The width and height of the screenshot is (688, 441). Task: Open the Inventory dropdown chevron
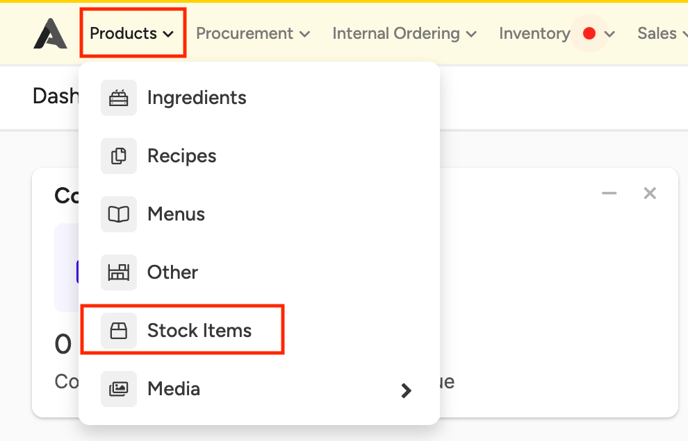pyautogui.click(x=609, y=34)
